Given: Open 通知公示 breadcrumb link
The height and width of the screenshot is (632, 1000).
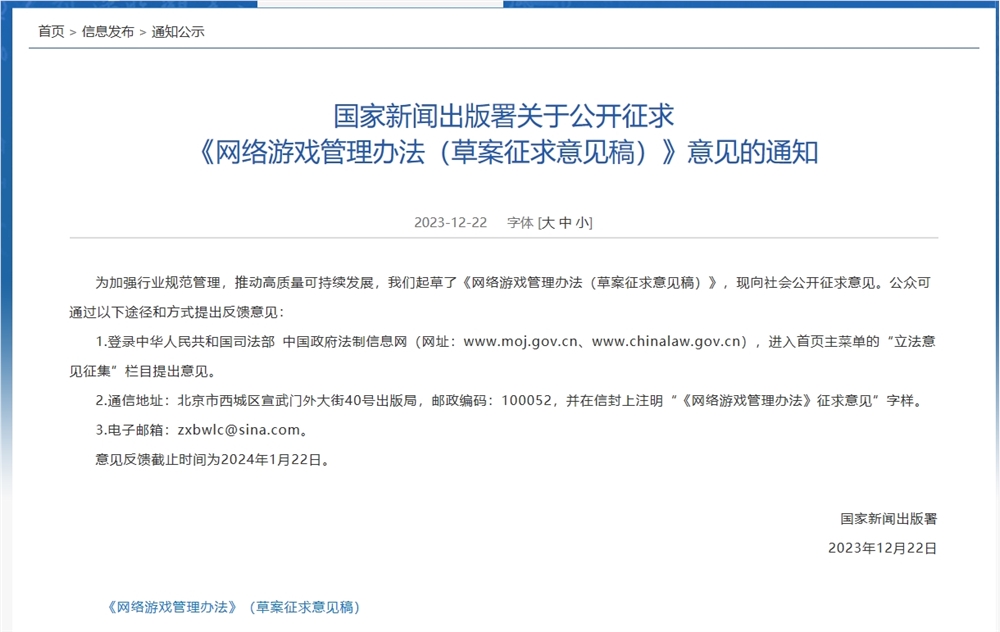Looking at the screenshot, I should 178,32.
